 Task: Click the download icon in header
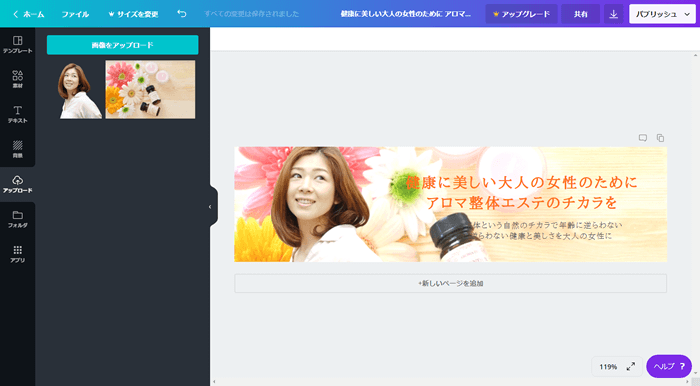(613, 14)
